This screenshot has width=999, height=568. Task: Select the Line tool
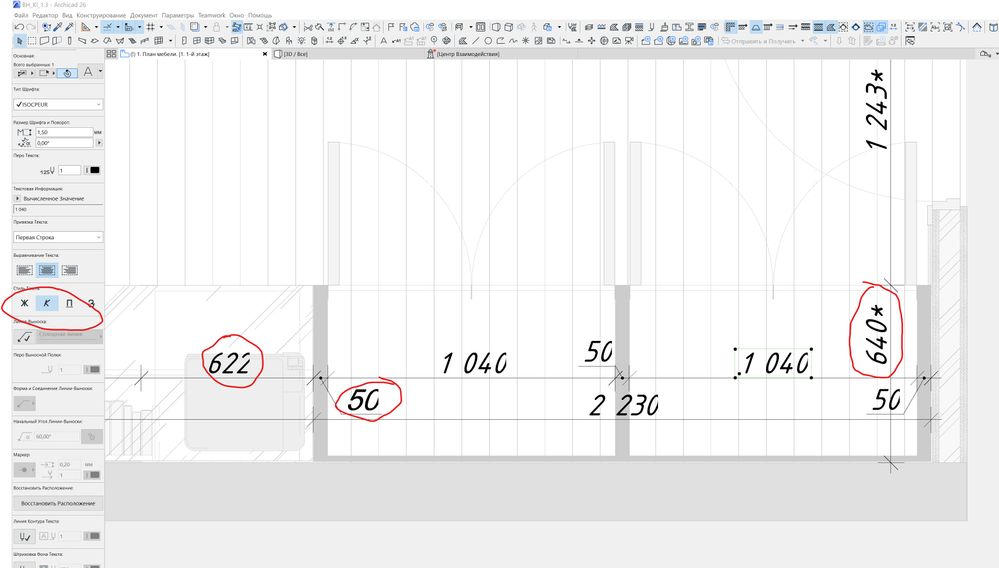pyautogui.click(x=475, y=41)
